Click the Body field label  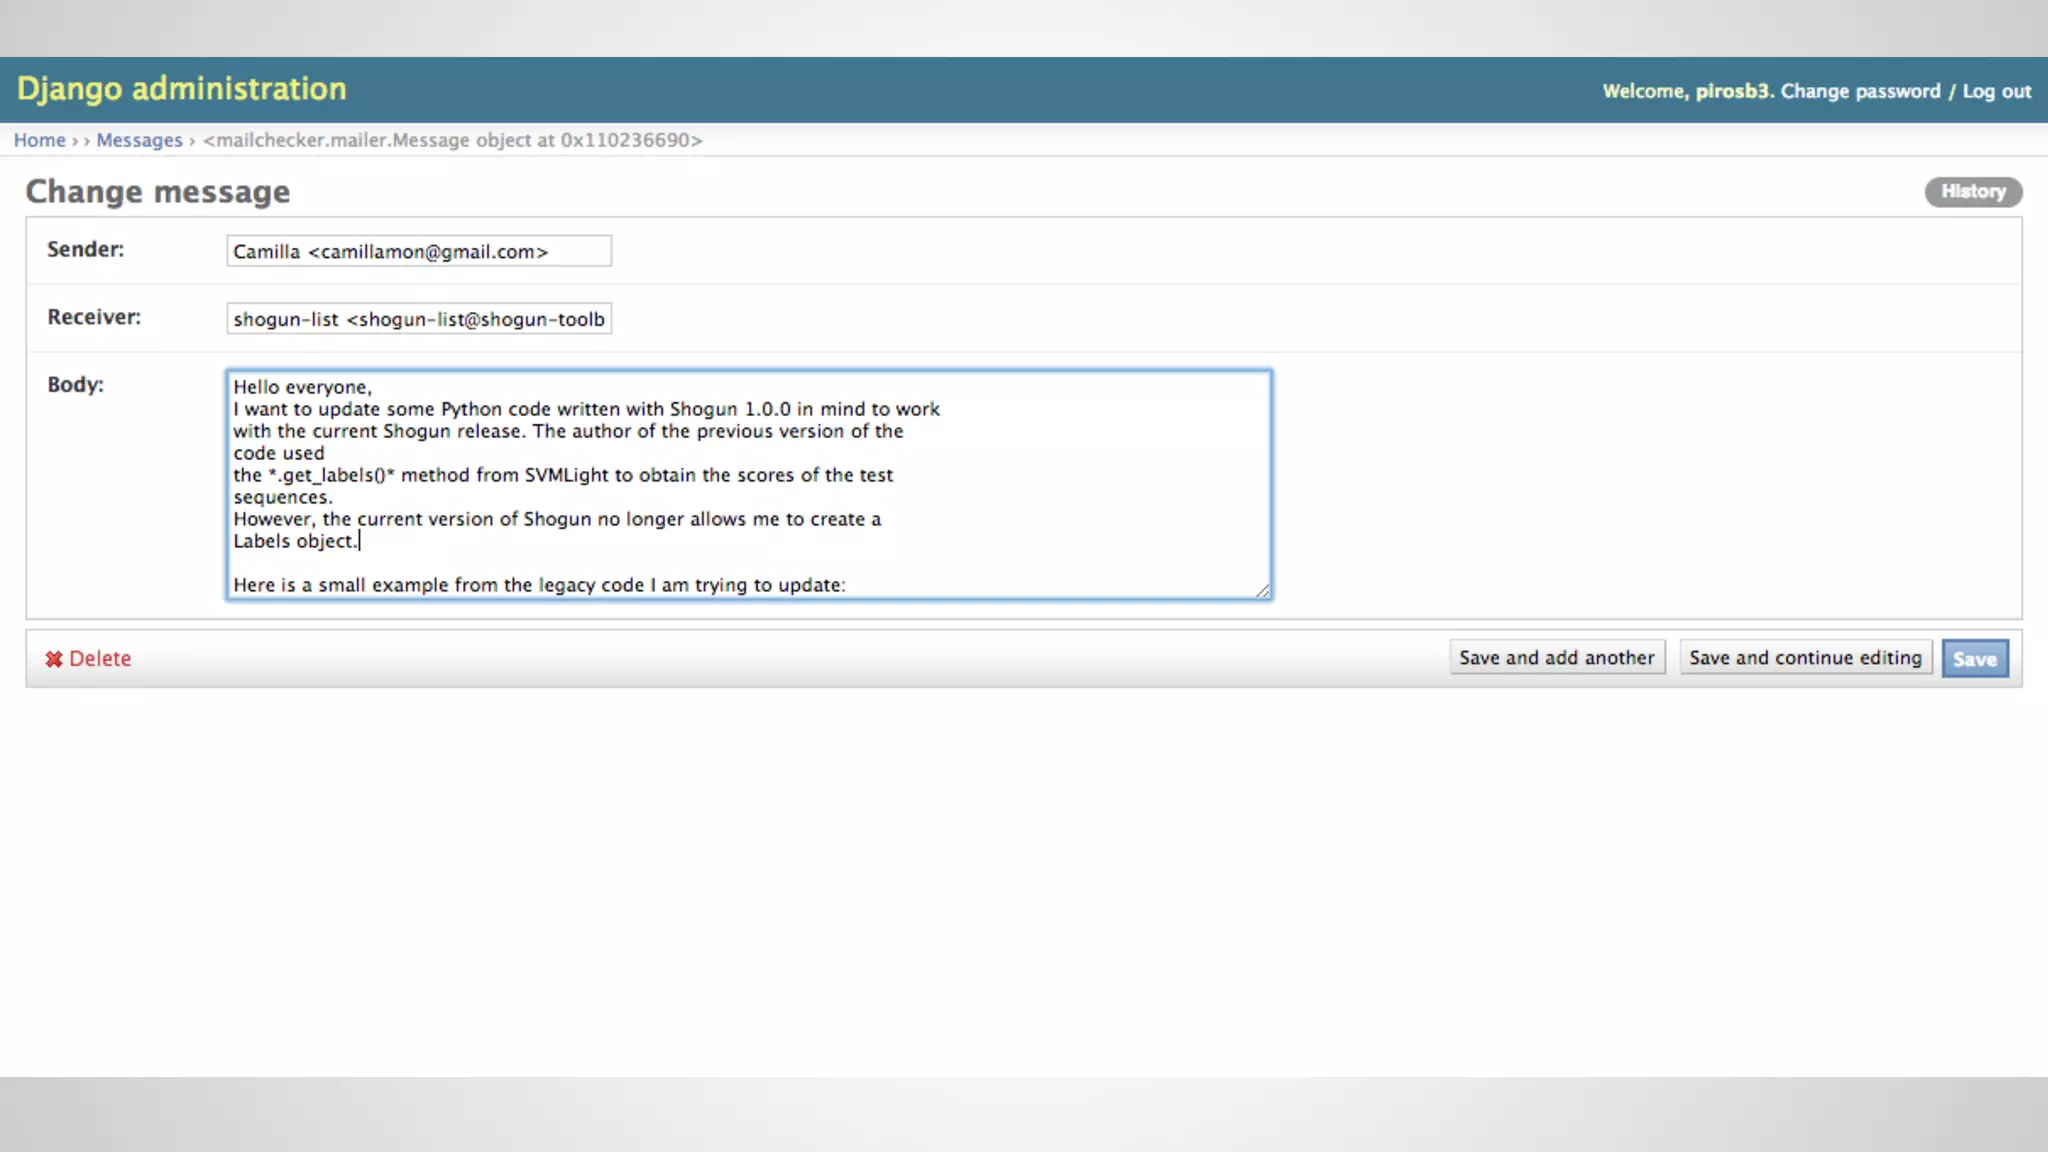[75, 385]
